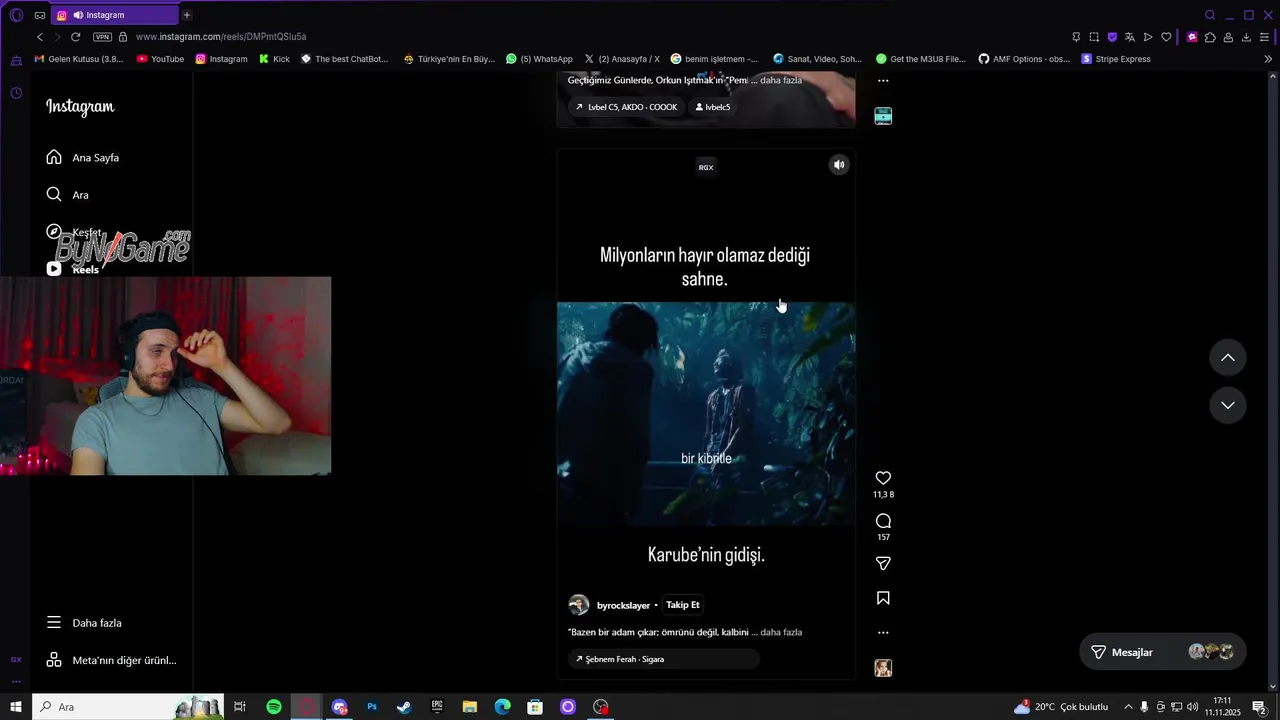
Task: Open the Opera GX menu icon
Action: pos(16,15)
